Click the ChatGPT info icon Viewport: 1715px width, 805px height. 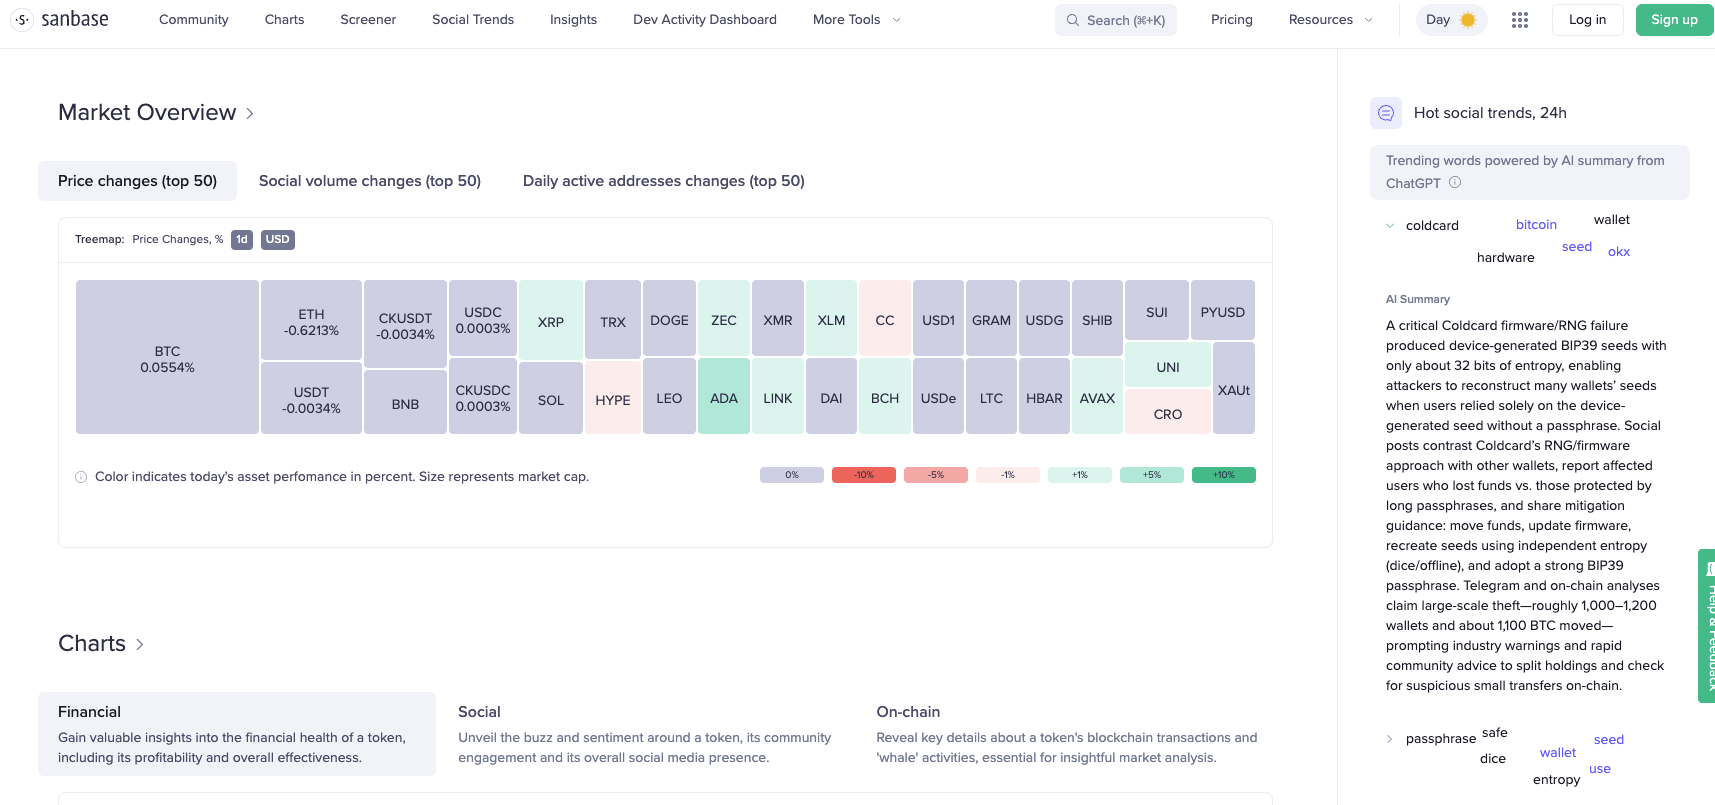(x=1455, y=182)
